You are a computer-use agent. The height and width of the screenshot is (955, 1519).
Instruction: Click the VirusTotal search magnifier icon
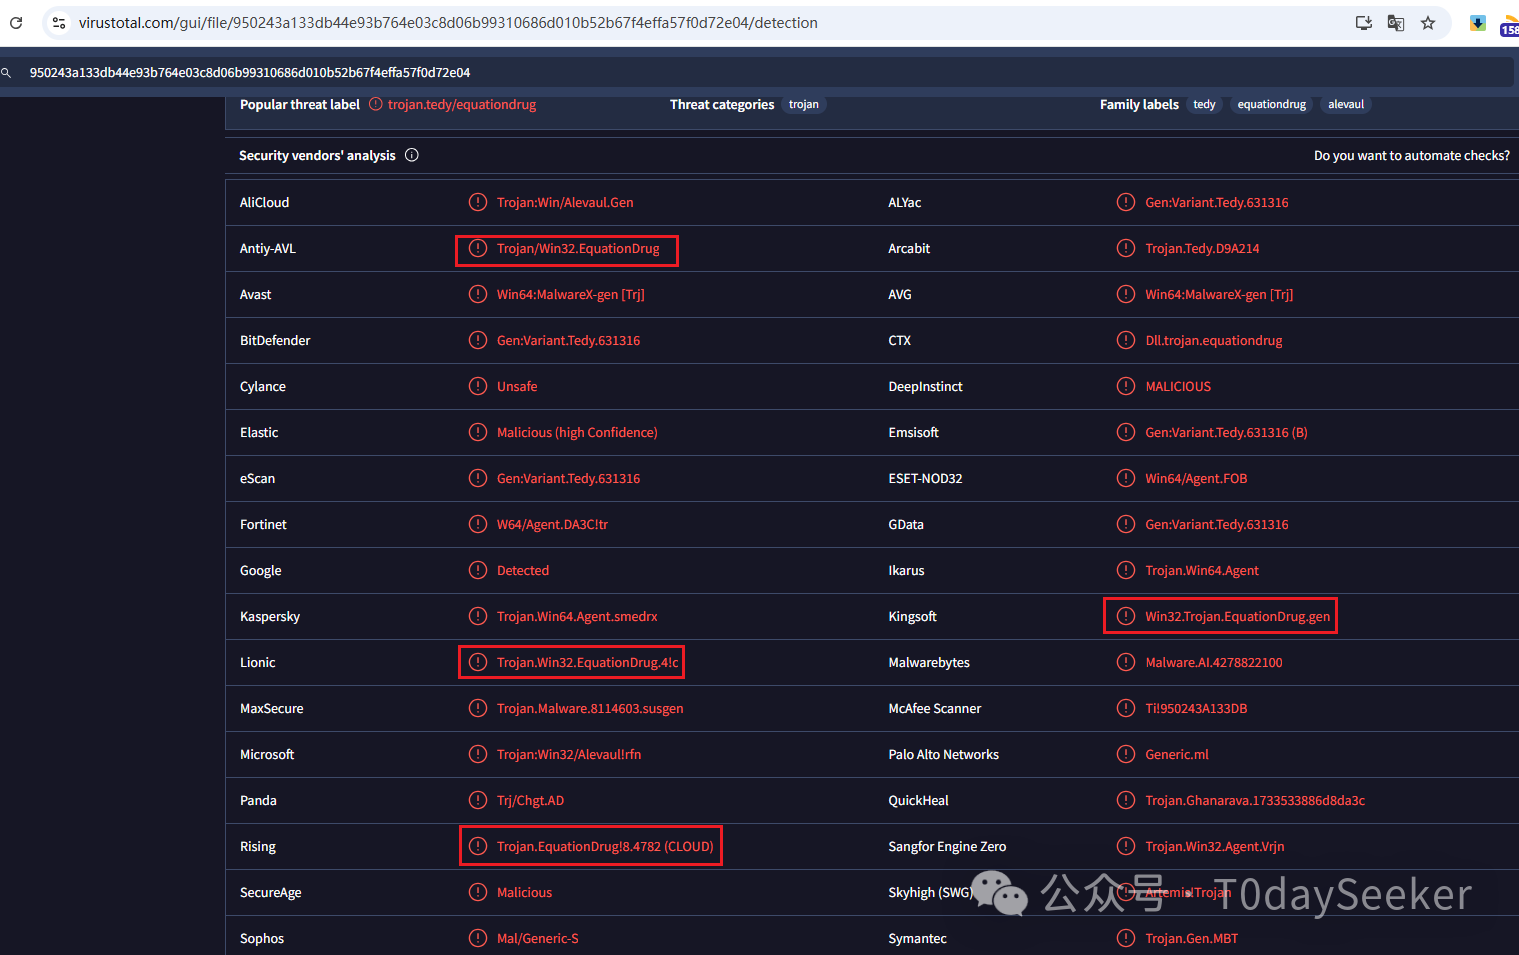click(x=6, y=72)
